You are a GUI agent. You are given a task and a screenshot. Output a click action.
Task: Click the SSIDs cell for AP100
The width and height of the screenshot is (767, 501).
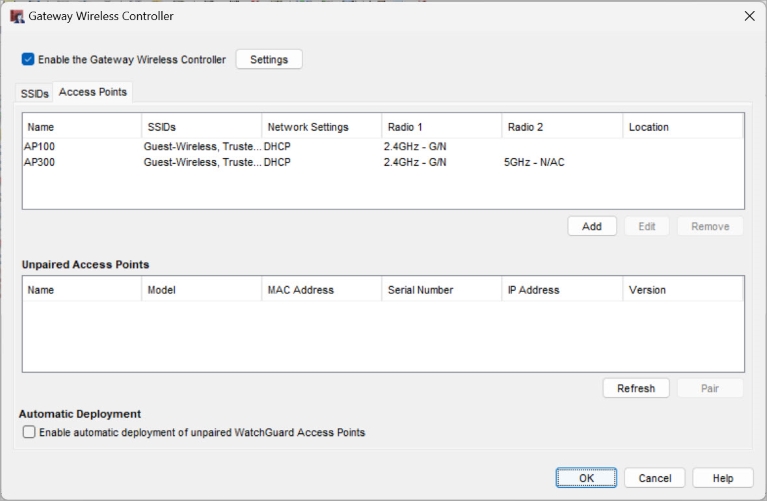coord(203,146)
